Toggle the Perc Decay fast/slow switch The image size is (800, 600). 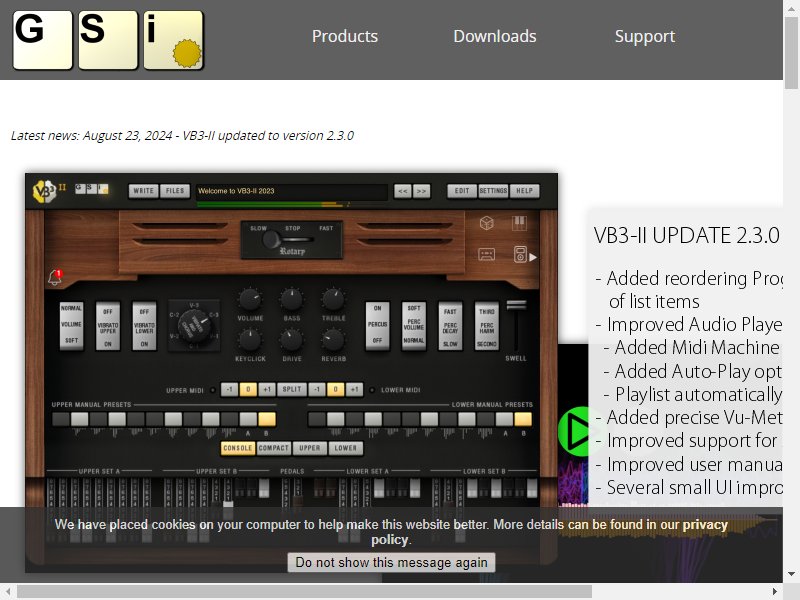pyautogui.click(x=451, y=325)
